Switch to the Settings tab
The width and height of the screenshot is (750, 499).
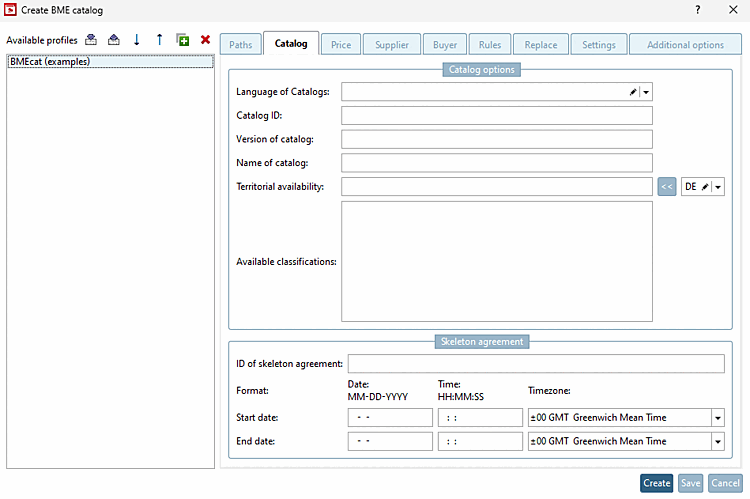pos(599,44)
